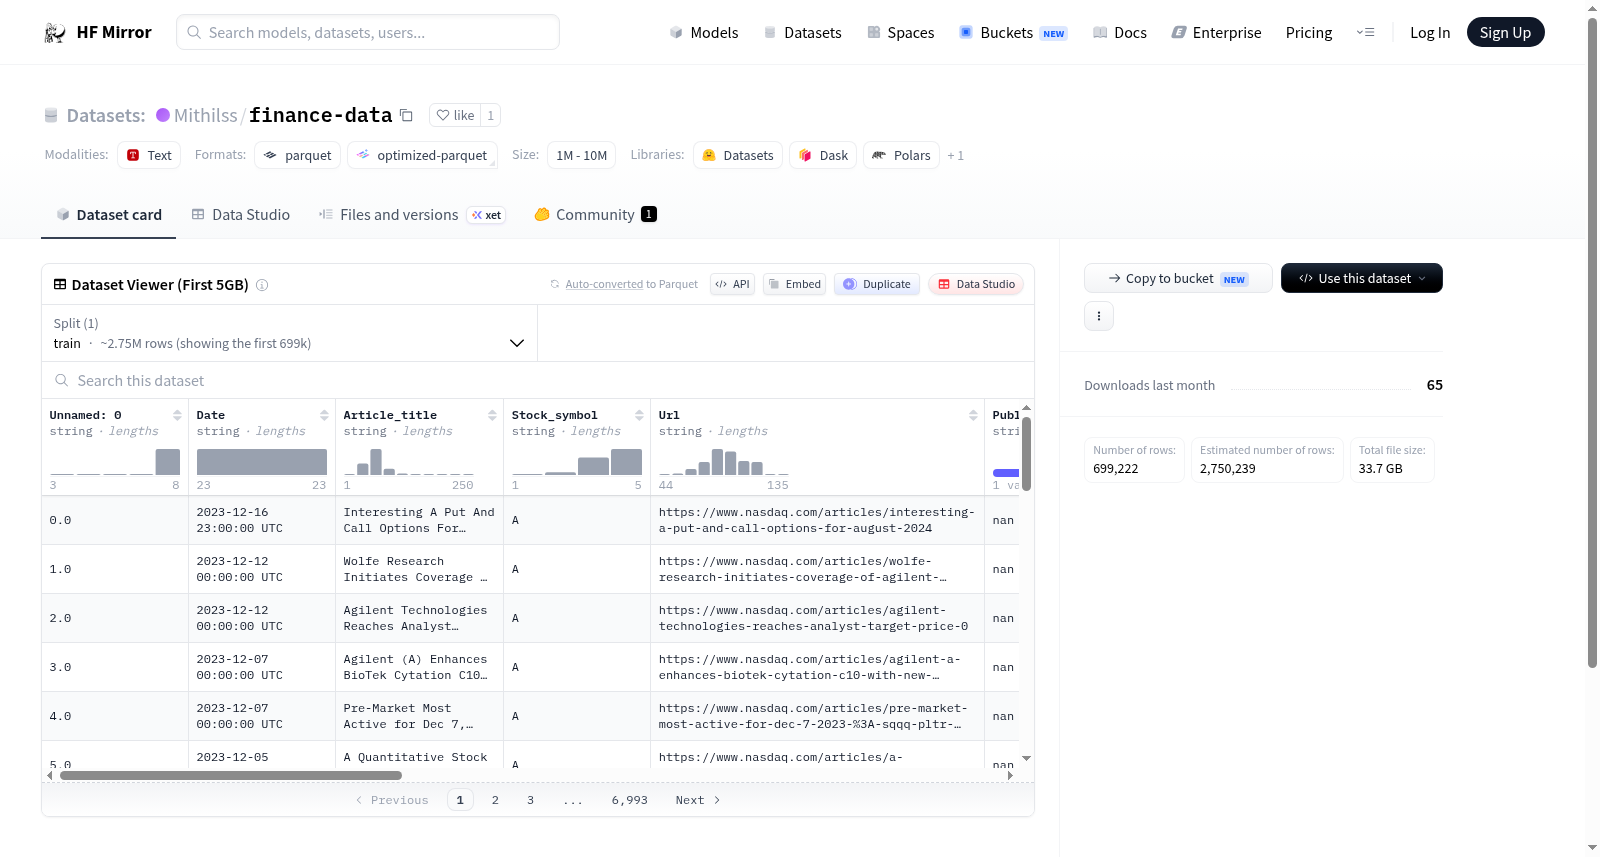Sort by the Stock_symbol column
The width and height of the screenshot is (1600, 857).
pos(639,415)
